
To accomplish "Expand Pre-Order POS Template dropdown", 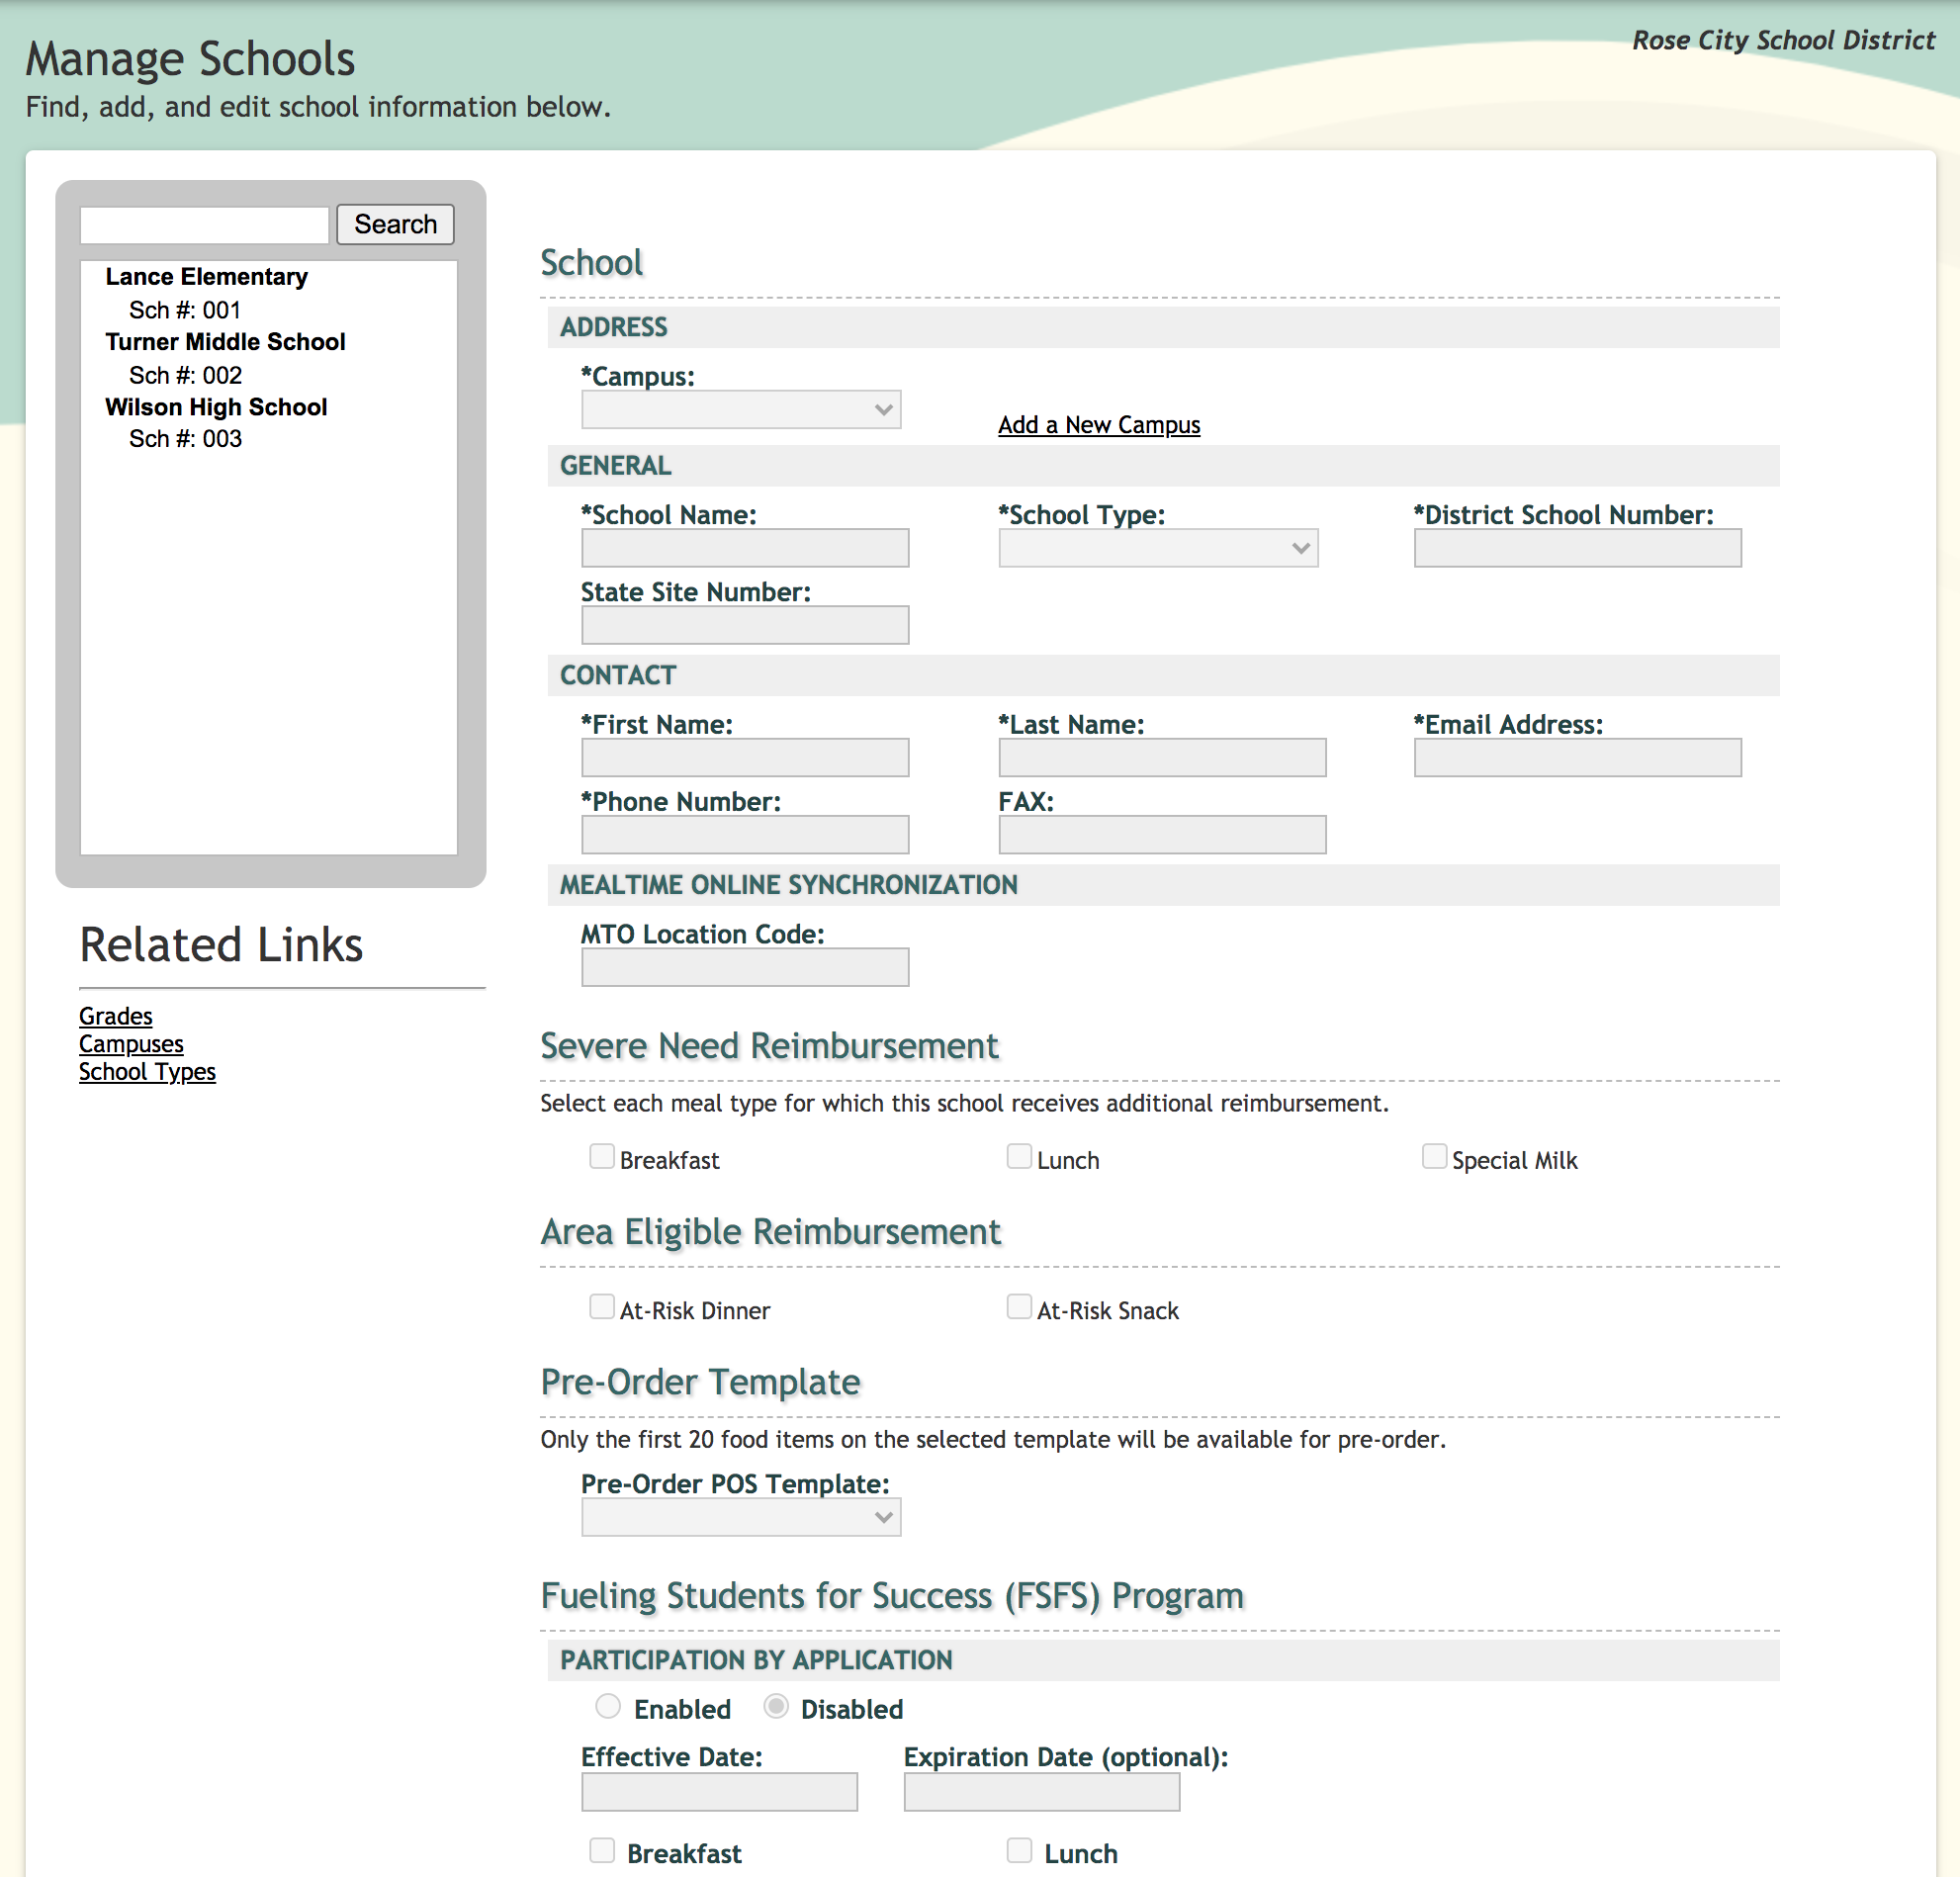I will [741, 1517].
